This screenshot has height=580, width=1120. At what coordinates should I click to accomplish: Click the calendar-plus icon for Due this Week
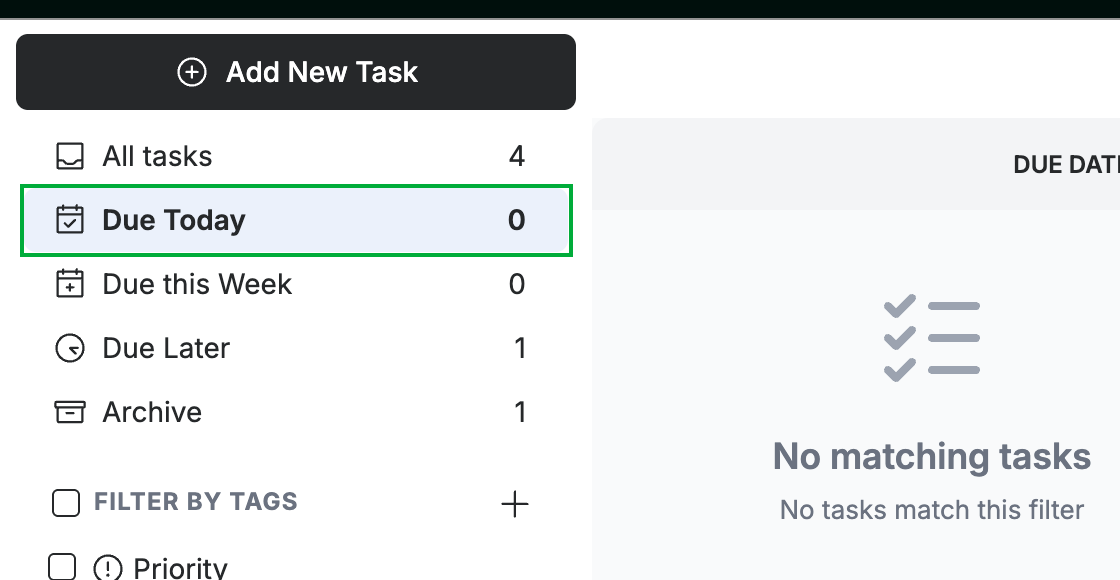70,284
